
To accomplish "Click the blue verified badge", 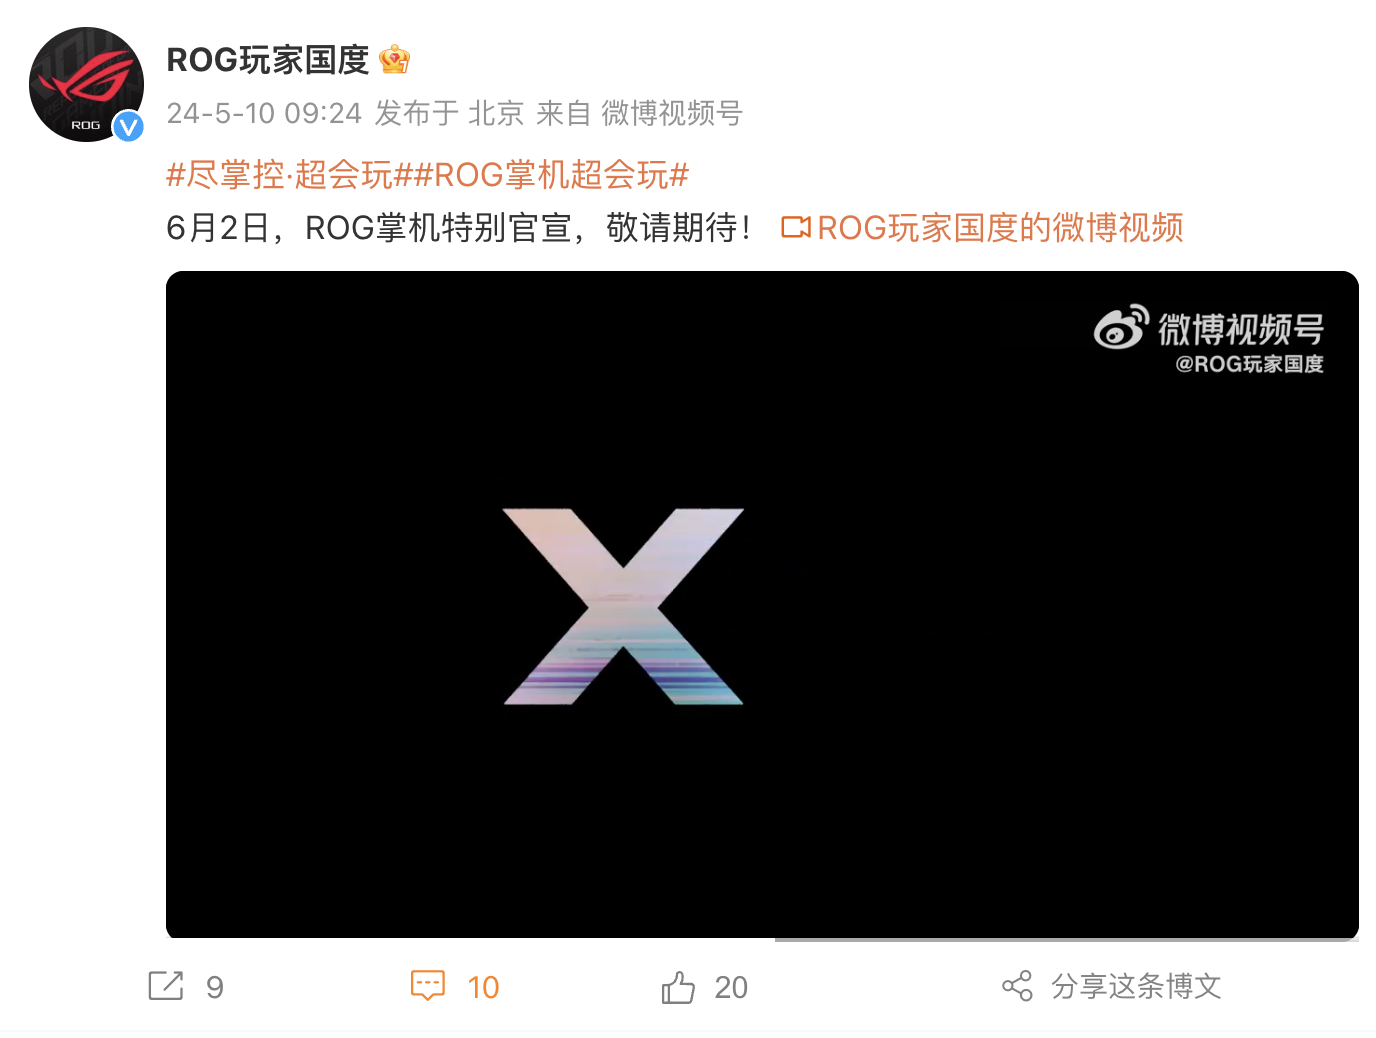I will point(128,126).
